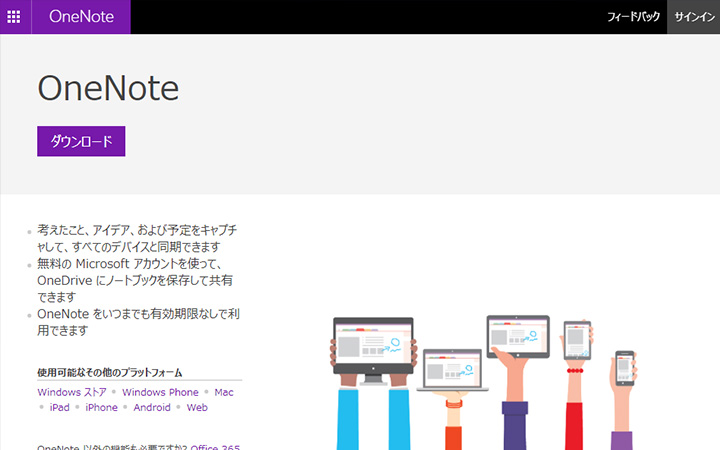Screen dimensions: 720x450
Task: Click phone held by red-bracelet hand
Action: pos(578,341)
